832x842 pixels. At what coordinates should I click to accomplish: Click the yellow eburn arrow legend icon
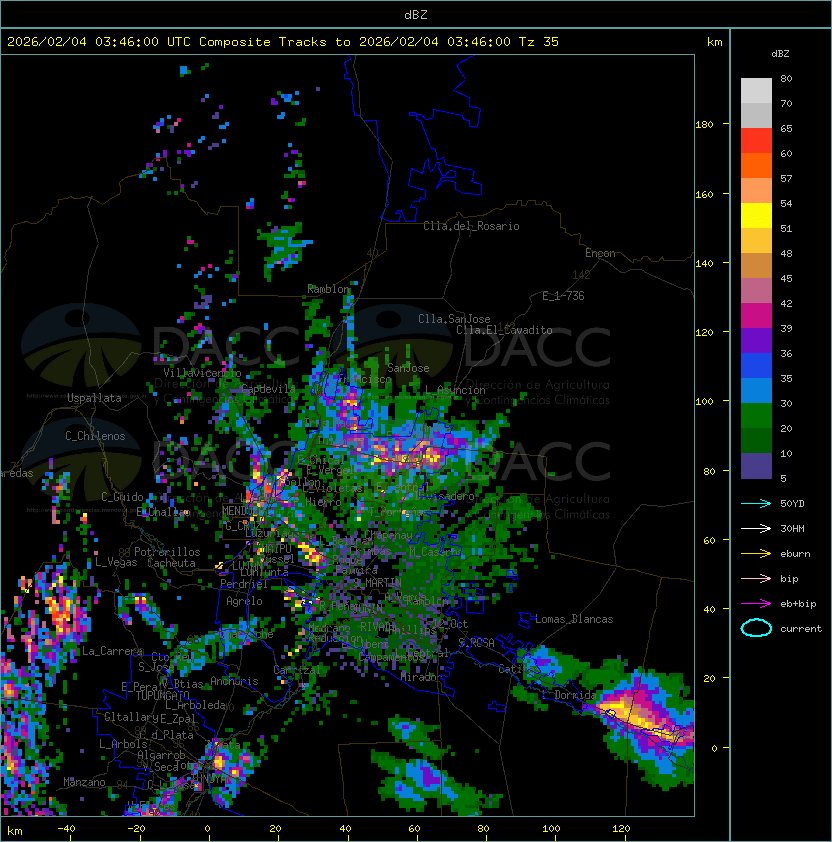coord(756,554)
